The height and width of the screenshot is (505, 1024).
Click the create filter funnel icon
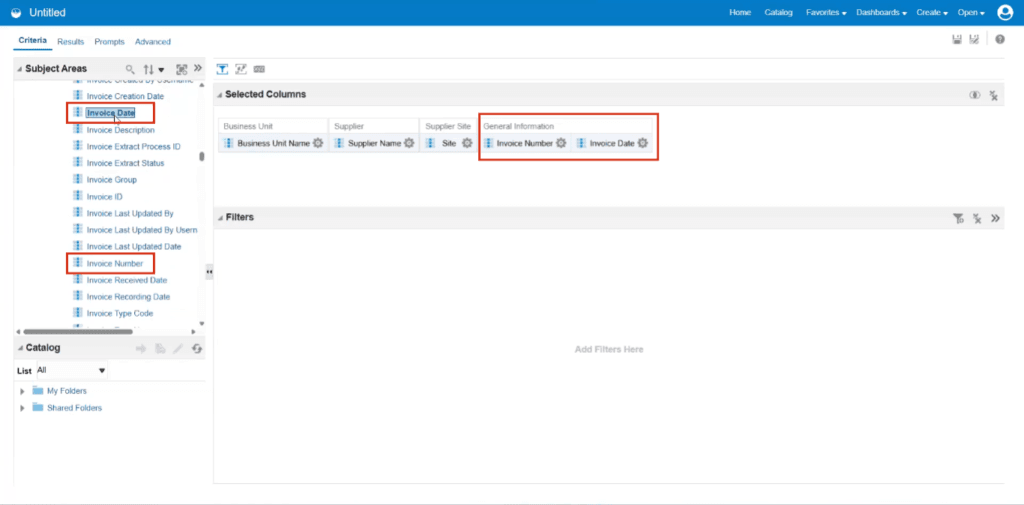pos(958,218)
